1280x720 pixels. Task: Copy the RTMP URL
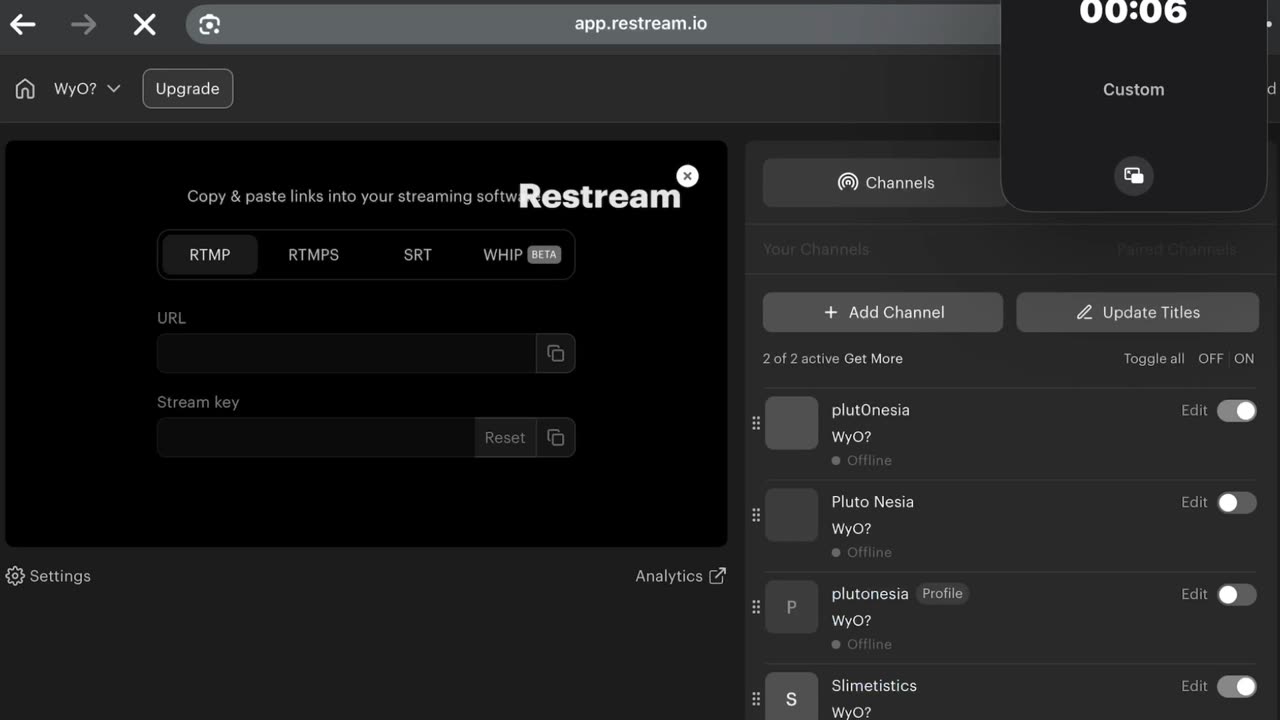tap(555, 353)
